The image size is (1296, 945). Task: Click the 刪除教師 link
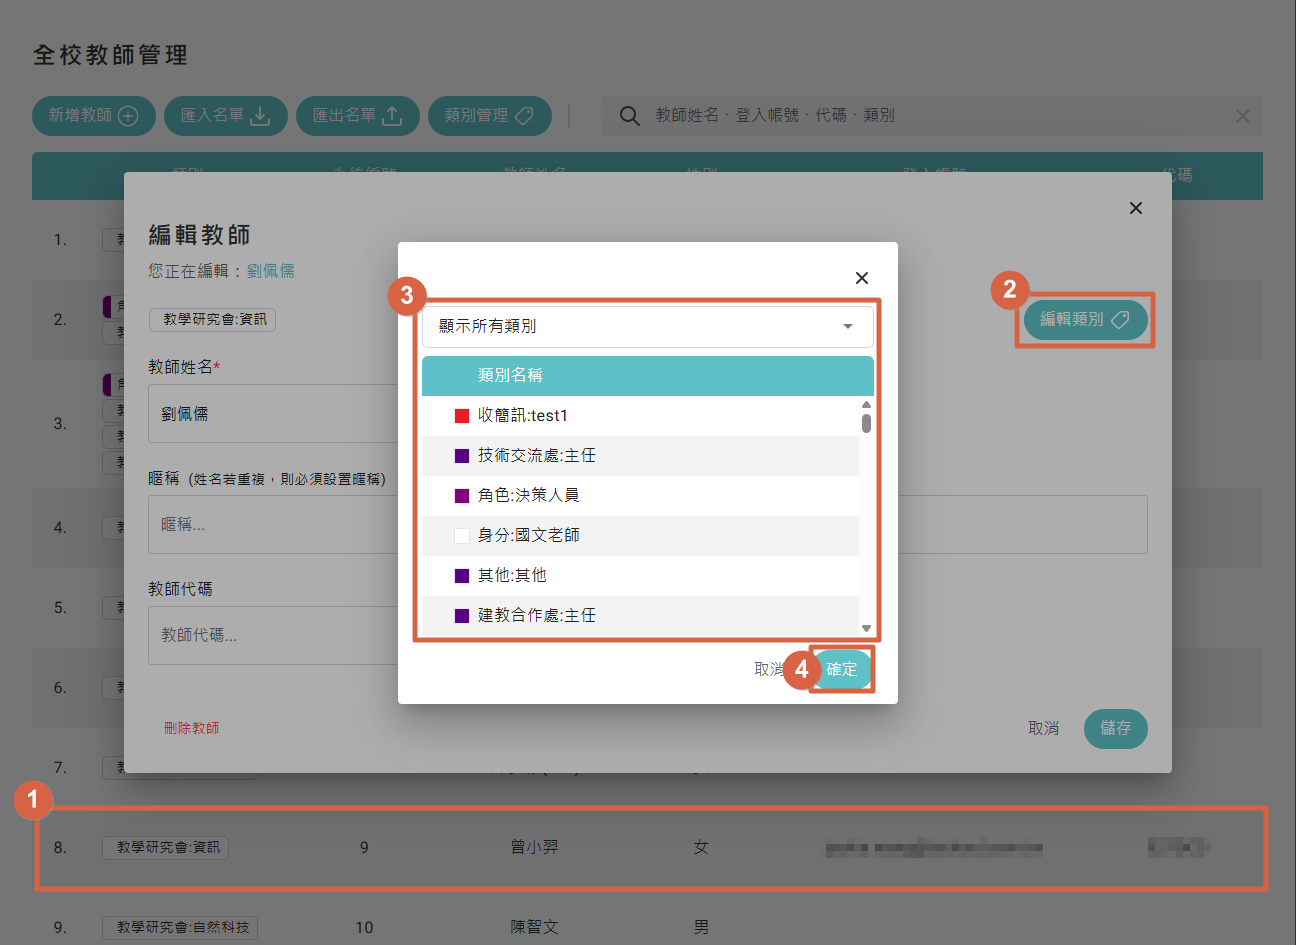click(191, 728)
